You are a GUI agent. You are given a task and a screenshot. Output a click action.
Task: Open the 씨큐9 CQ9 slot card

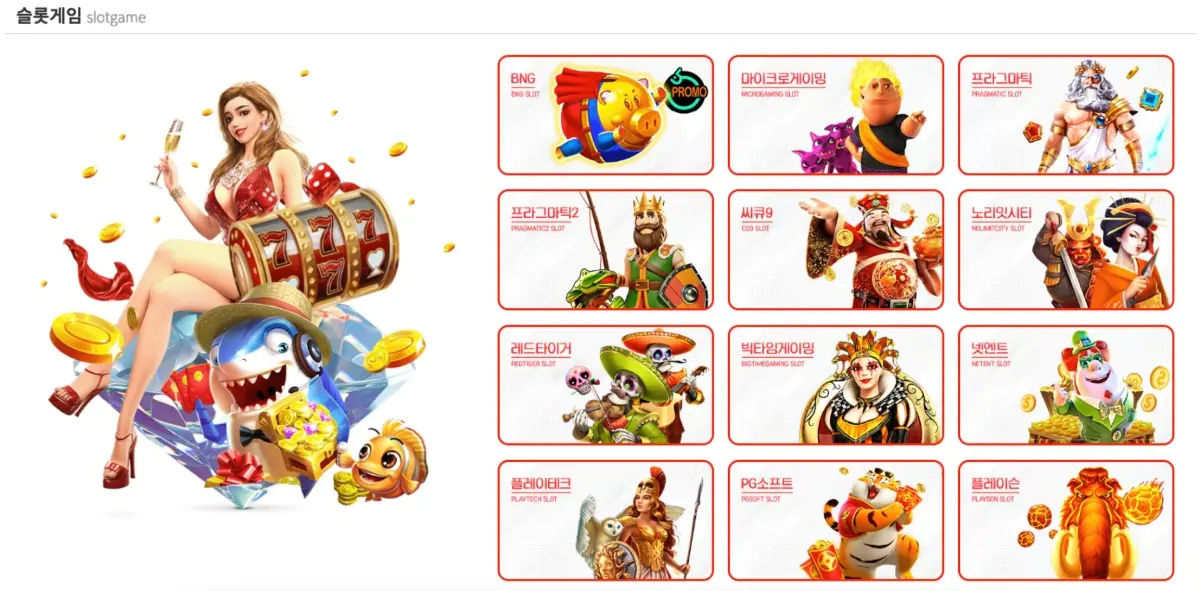836,250
